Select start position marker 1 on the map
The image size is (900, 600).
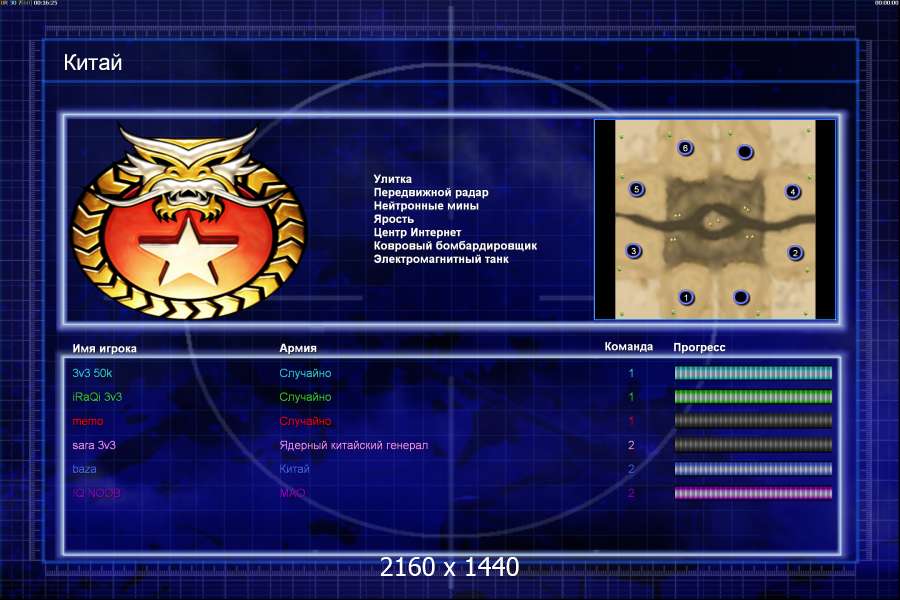[x=685, y=297]
